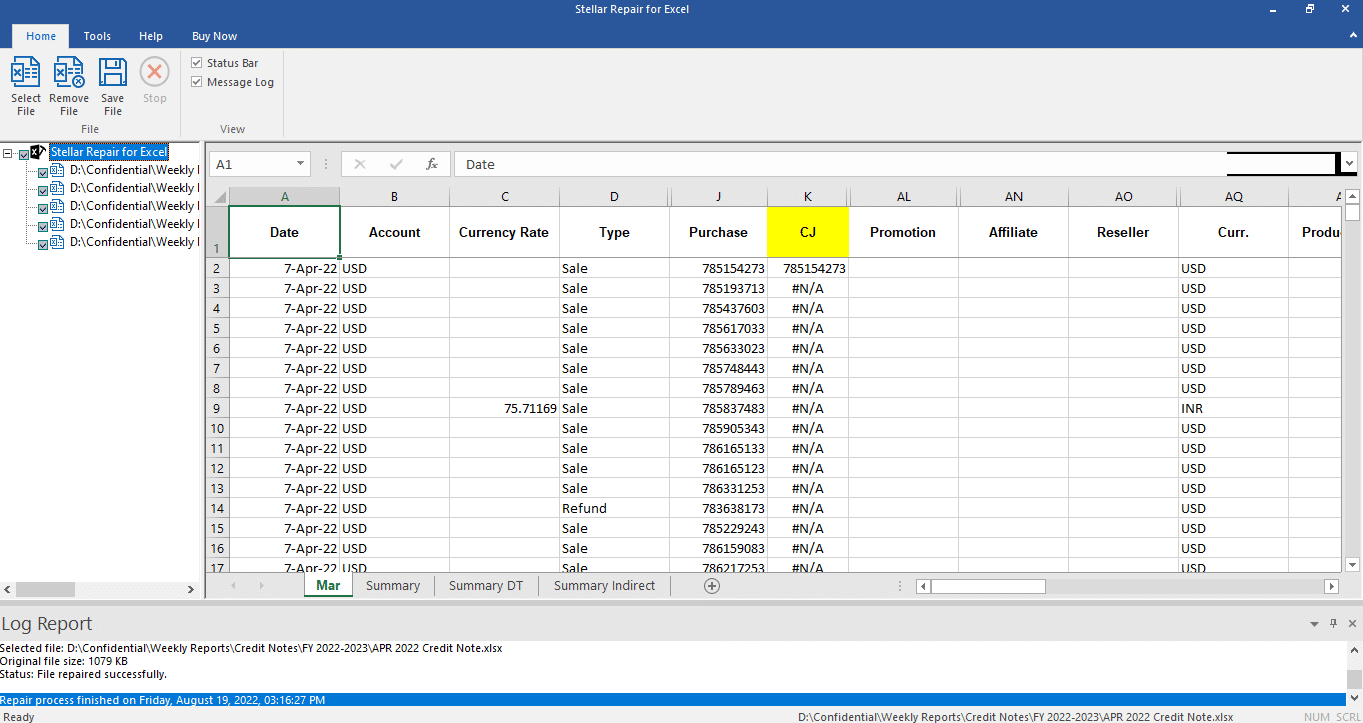
Task: Select column K header
Action: tap(808, 197)
